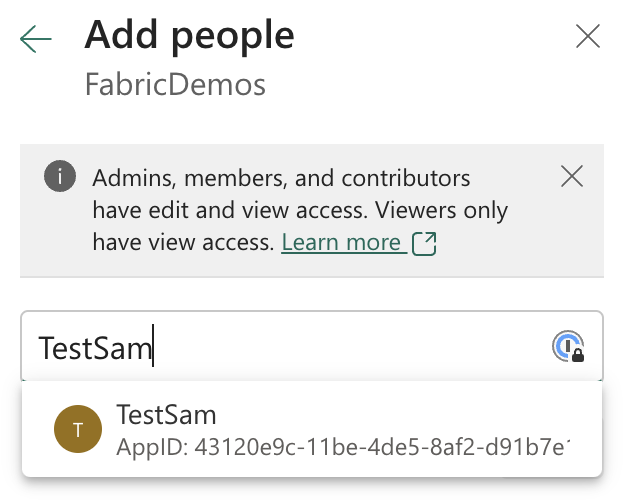Go back using the green arrow
Viewport: 624px width, 502px height.
click(35, 39)
